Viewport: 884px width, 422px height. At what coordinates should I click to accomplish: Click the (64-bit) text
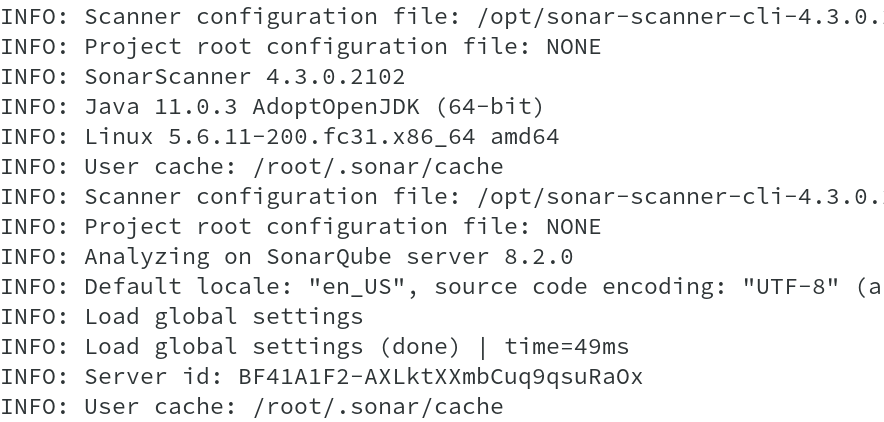(490, 106)
